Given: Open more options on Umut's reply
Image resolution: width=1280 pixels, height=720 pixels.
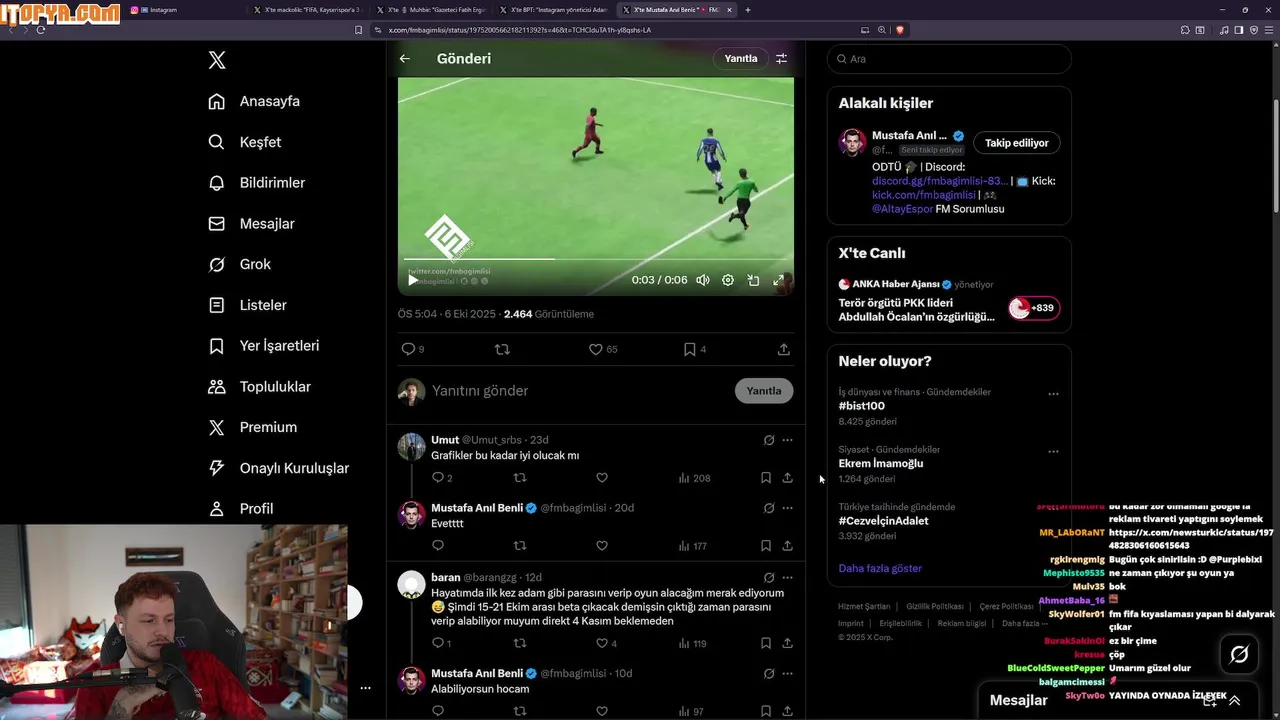Looking at the screenshot, I should pyautogui.click(x=787, y=440).
